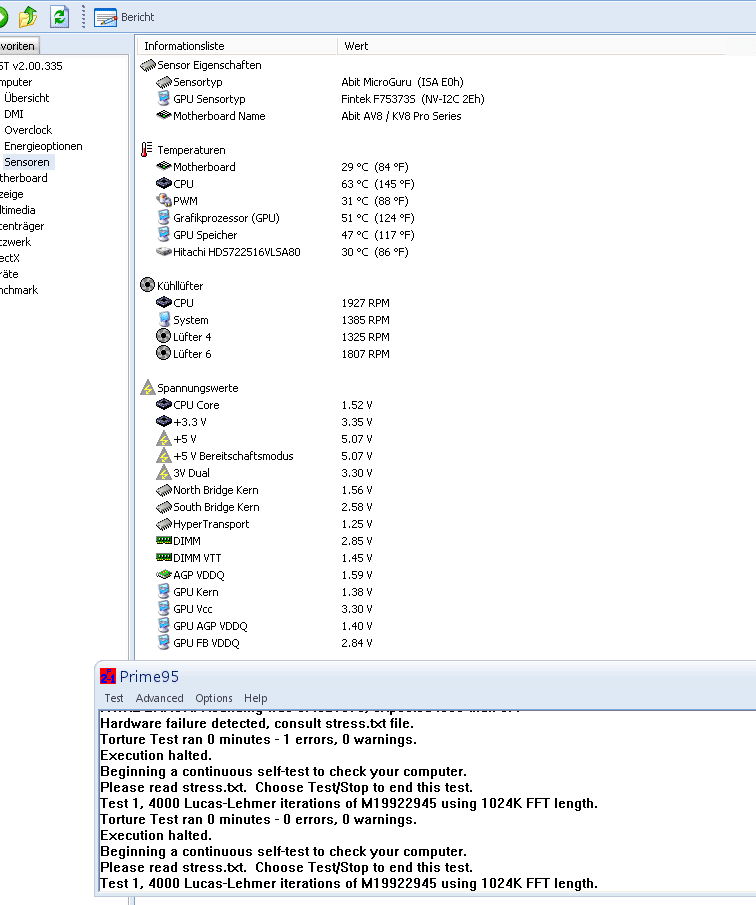Select the GPU FB VDDQ row
The width and height of the screenshot is (756, 905).
[264, 643]
